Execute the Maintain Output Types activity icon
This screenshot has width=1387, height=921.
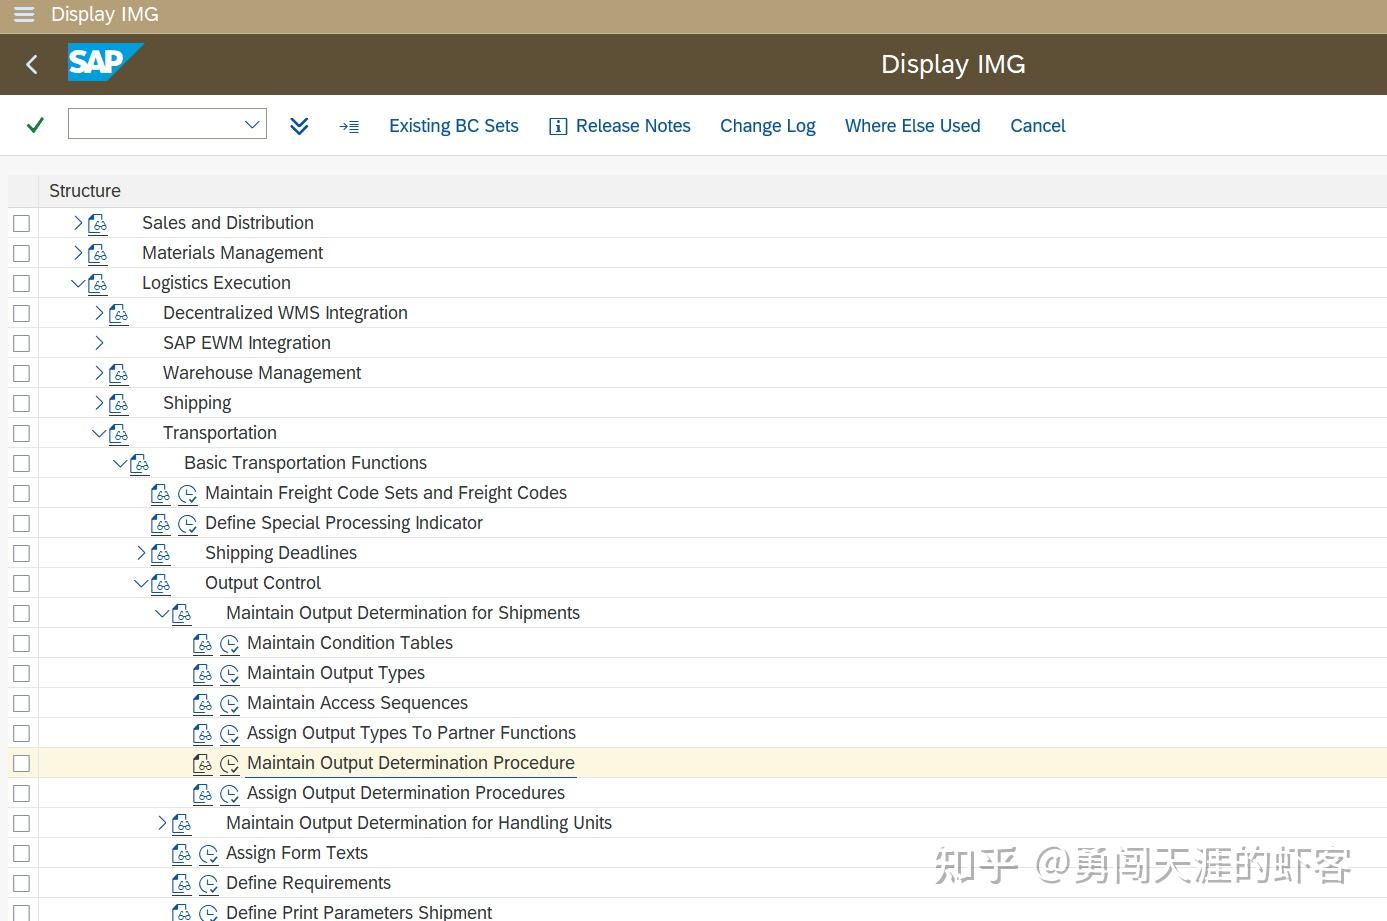coord(229,673)
